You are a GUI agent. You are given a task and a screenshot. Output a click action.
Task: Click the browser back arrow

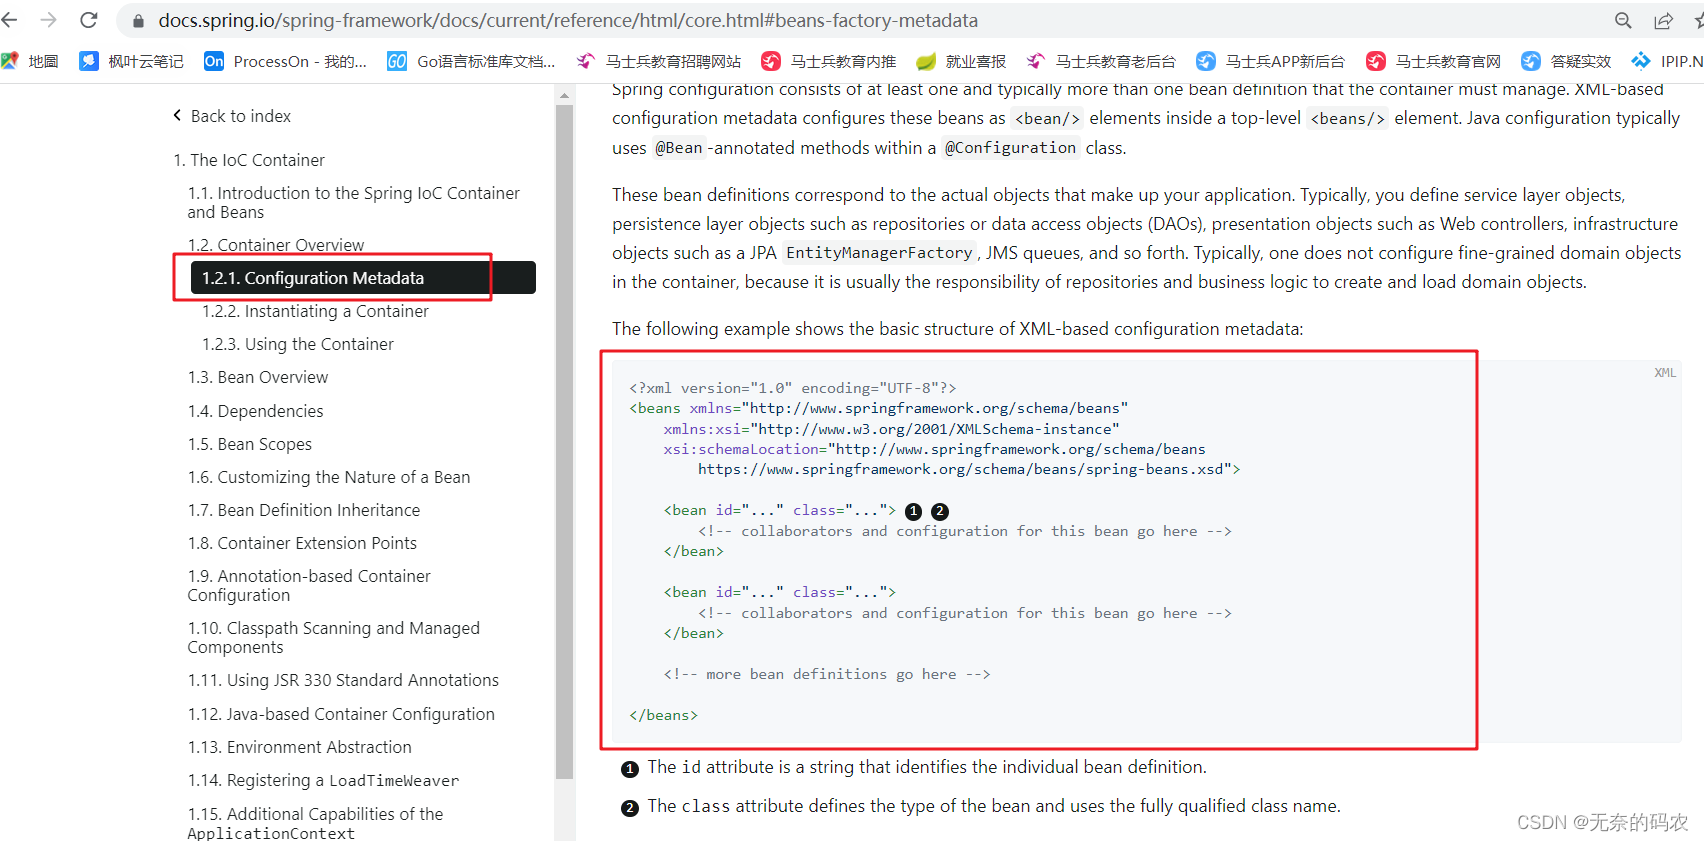(9, 20)
